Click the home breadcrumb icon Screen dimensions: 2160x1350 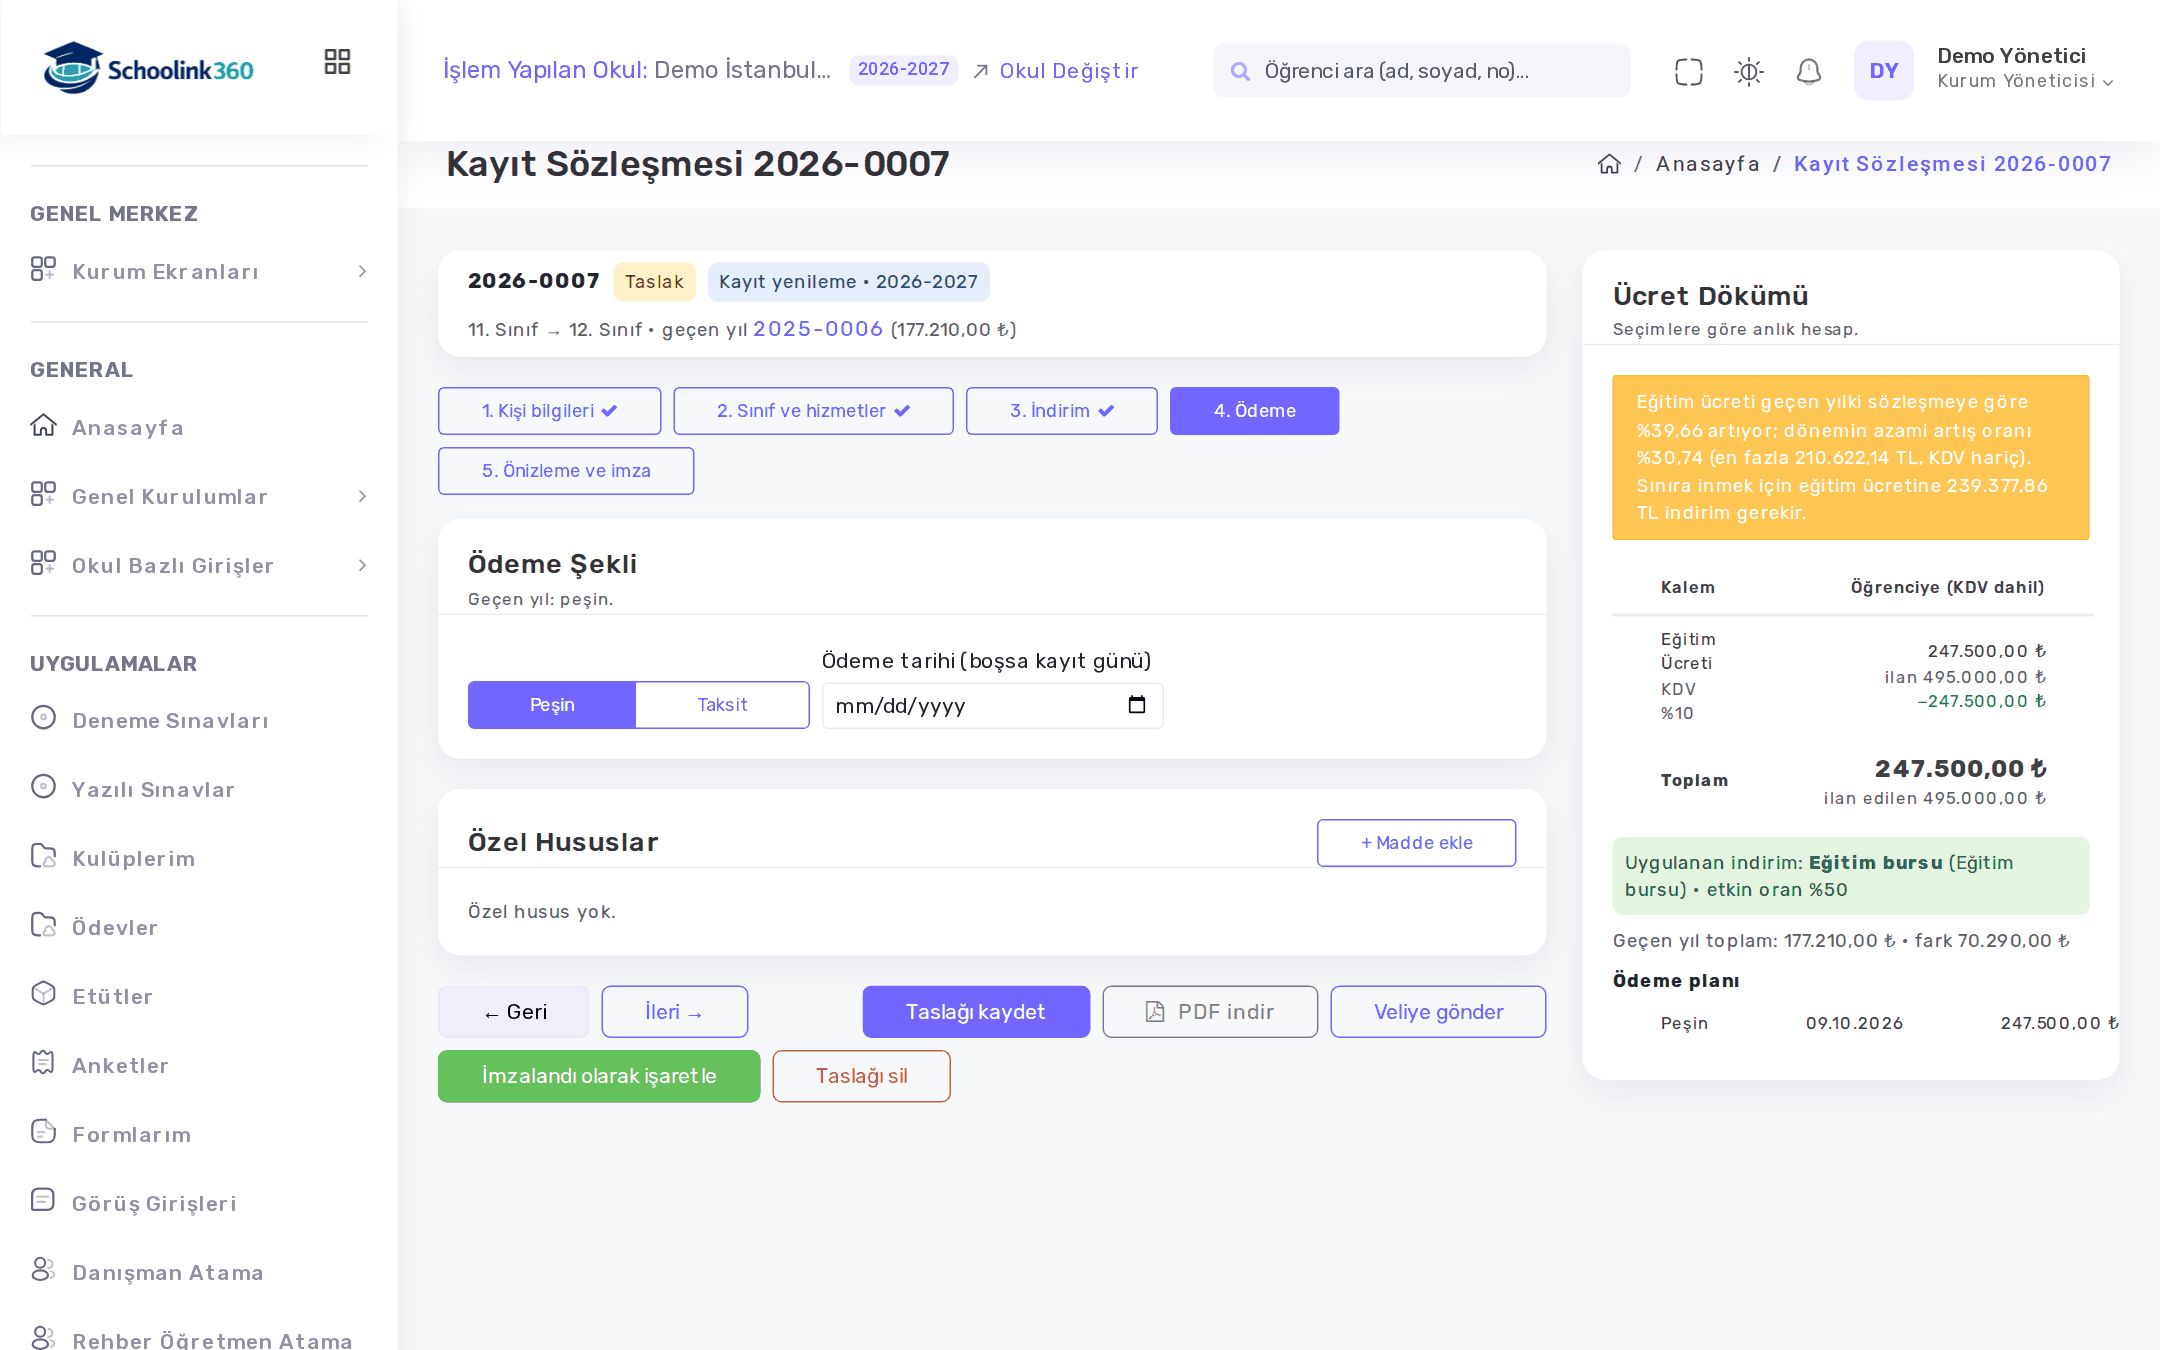coord(1609,164)
